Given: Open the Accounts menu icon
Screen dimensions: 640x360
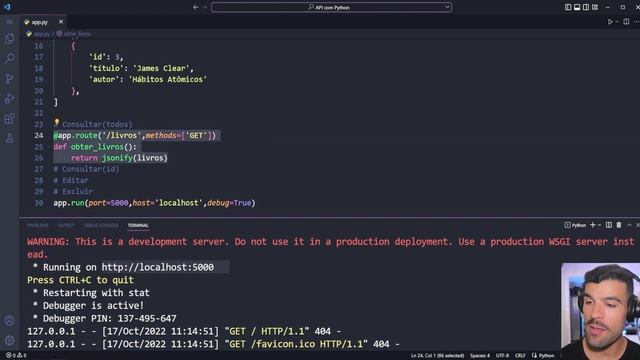Looking at the screenshot, I should coord(9,320).
